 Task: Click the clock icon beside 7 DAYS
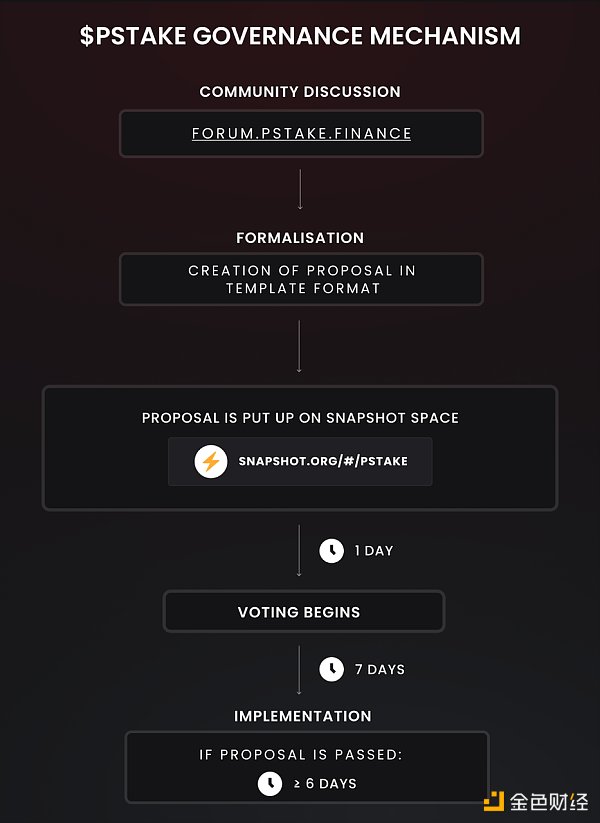[x=331, y=669]
